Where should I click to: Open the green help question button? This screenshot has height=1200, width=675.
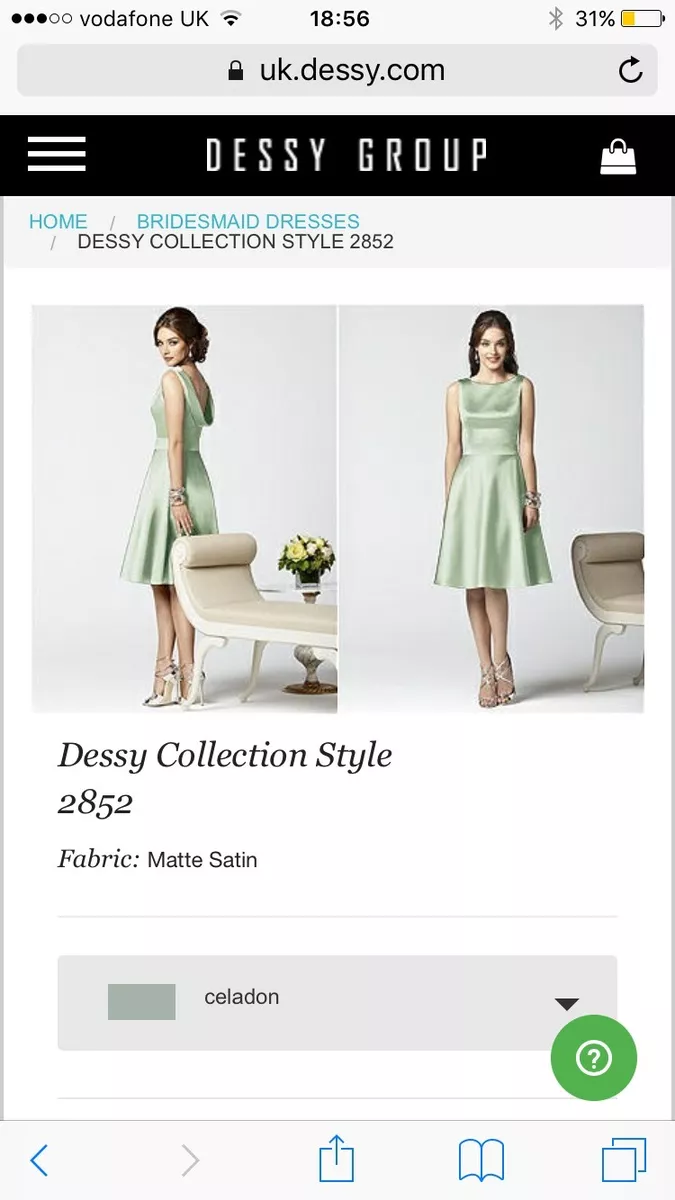[594, 1058]
